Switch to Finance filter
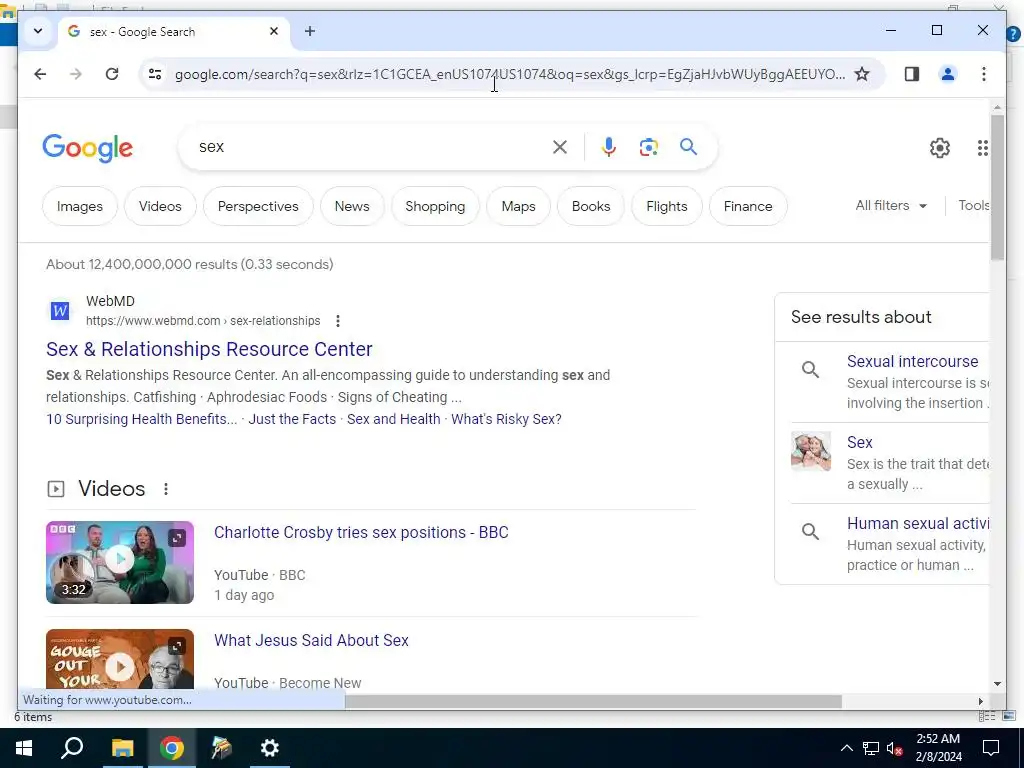The image size is (1024, 768). point(748,206)
